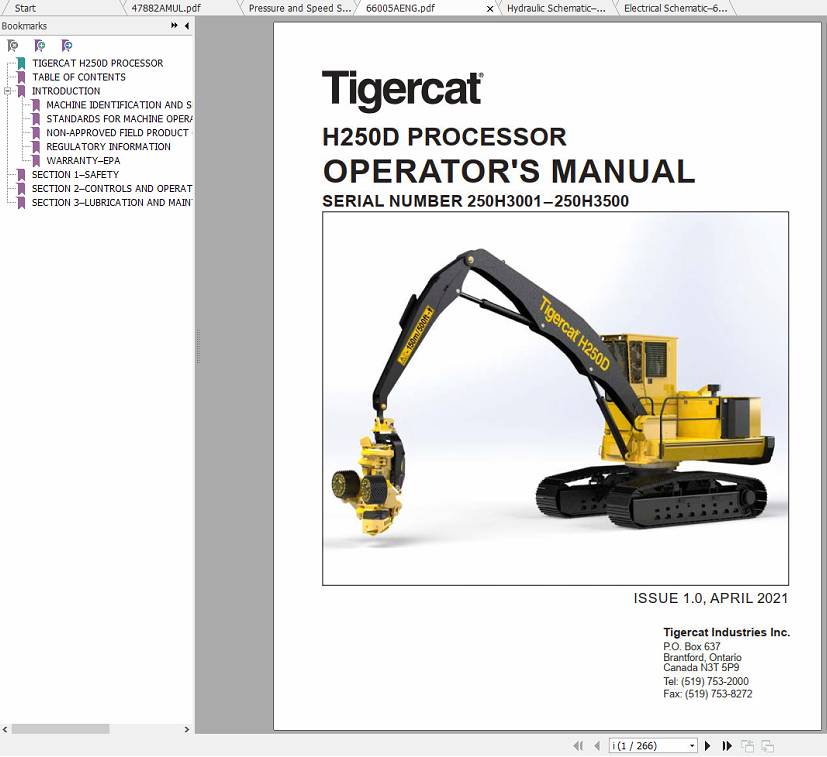Click the next page arrow

[x=708, y=746]
